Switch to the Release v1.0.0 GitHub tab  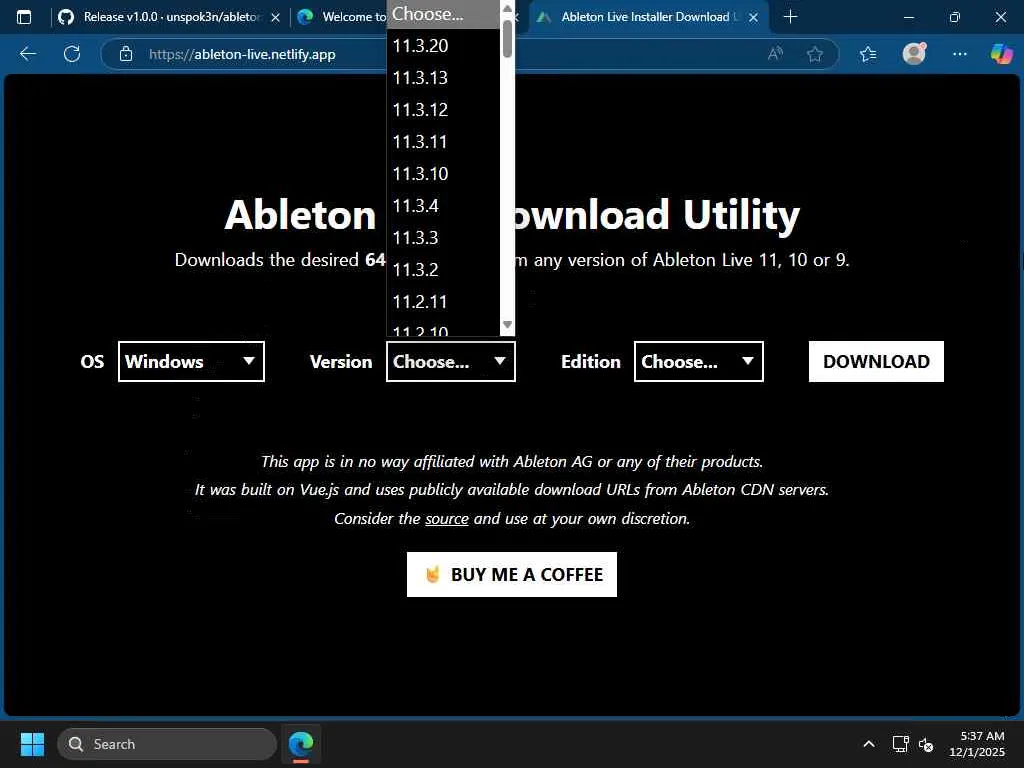(x=171, y=17)
